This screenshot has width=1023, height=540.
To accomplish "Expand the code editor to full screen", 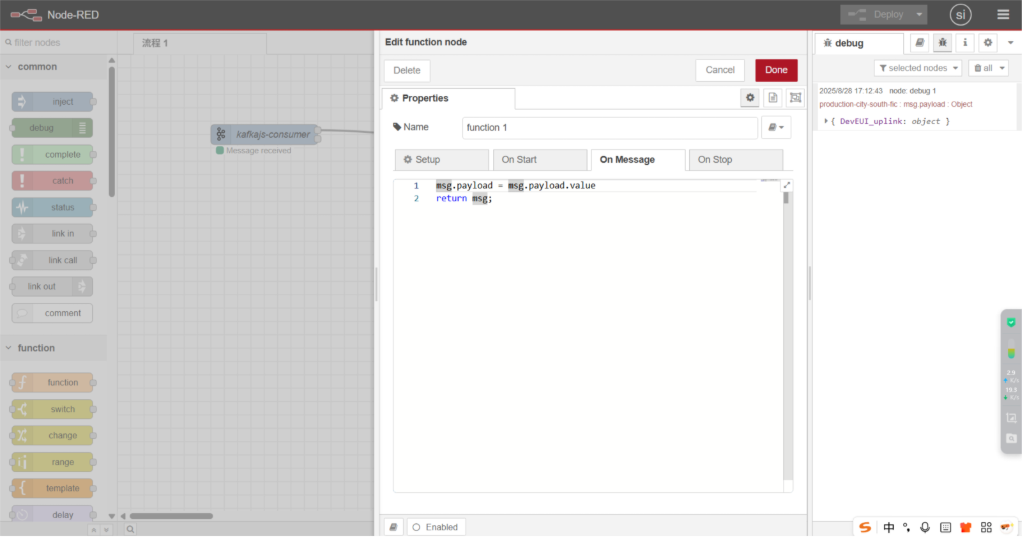I will 787,185.
